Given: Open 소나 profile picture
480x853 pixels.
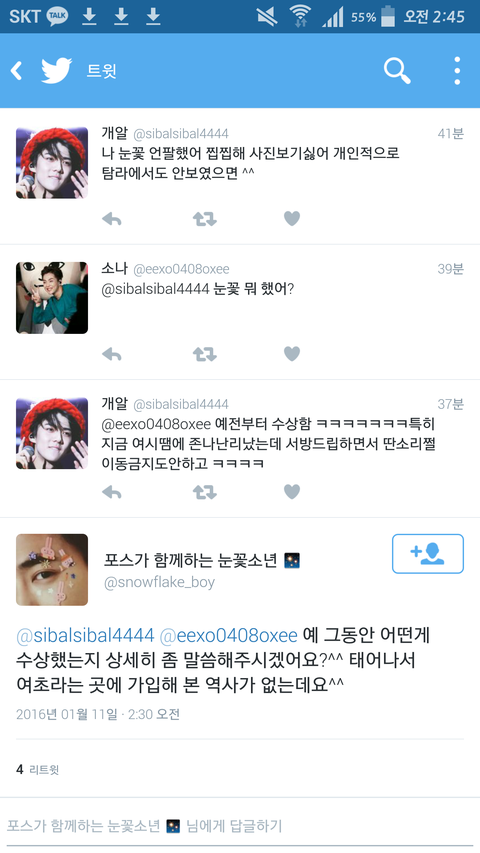Looking at the screenshot, I should (x=52, y=298).
